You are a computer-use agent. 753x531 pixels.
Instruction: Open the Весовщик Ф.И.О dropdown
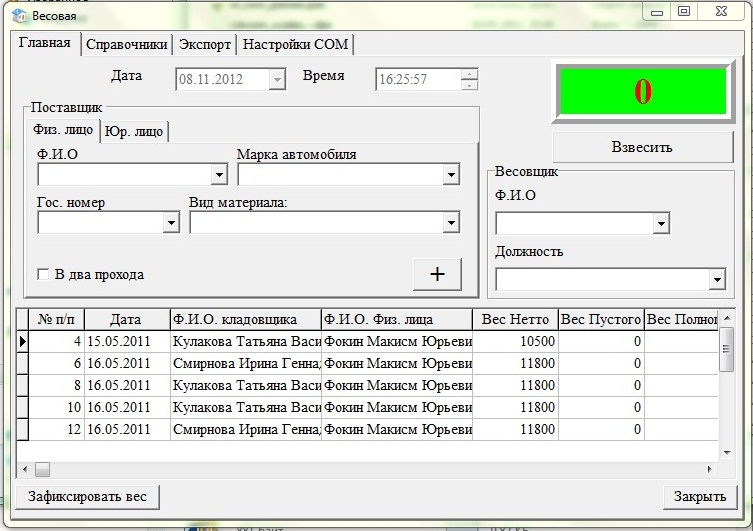pos(660,224)
